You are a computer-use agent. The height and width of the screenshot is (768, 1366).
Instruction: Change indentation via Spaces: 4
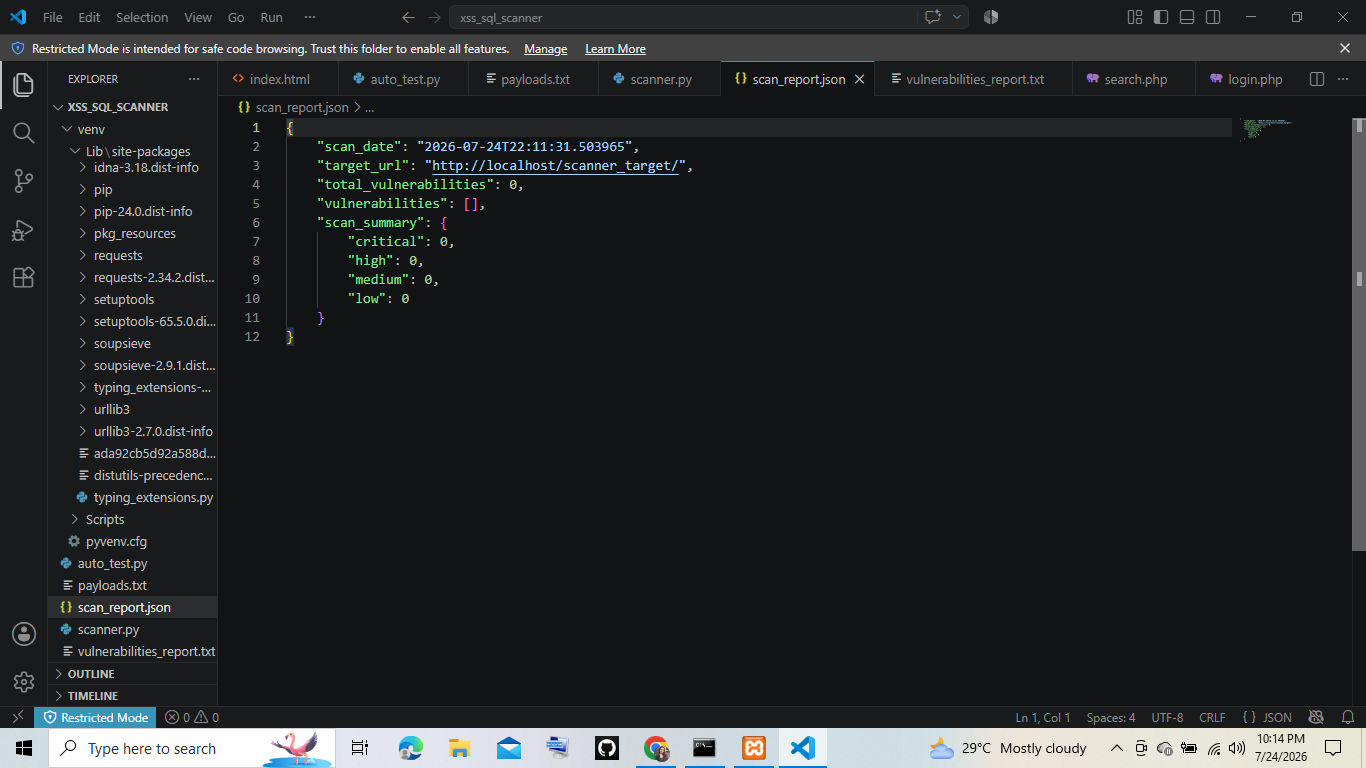(x=1111, y=717)
